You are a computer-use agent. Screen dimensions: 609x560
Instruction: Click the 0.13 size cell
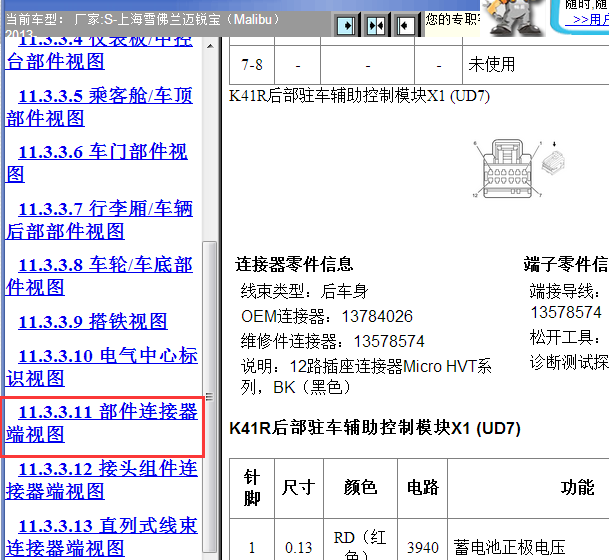(298, 548)
